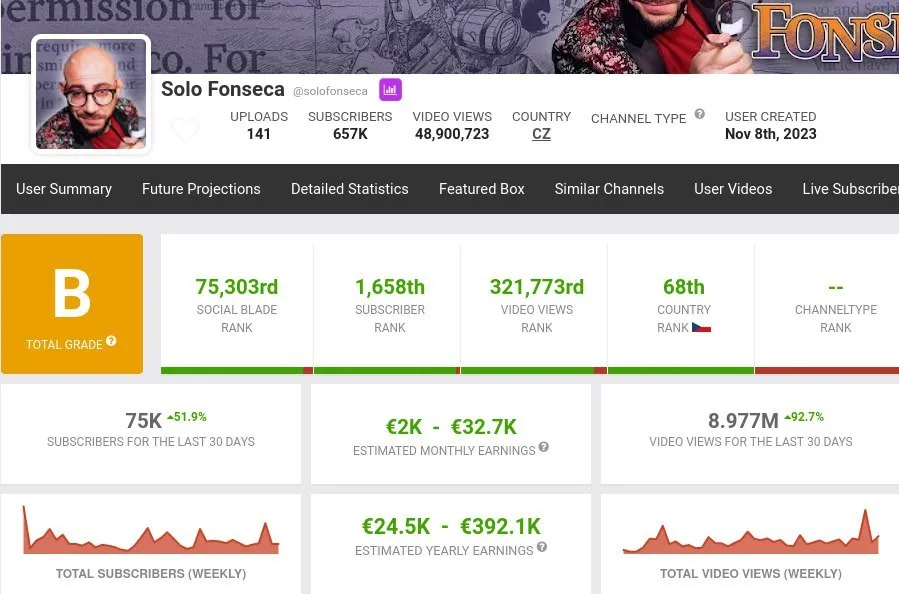Click the @solofonseca username handle
Image resolution: width=899 pixels, height=594 pixels.
click(x=330, y=90)
